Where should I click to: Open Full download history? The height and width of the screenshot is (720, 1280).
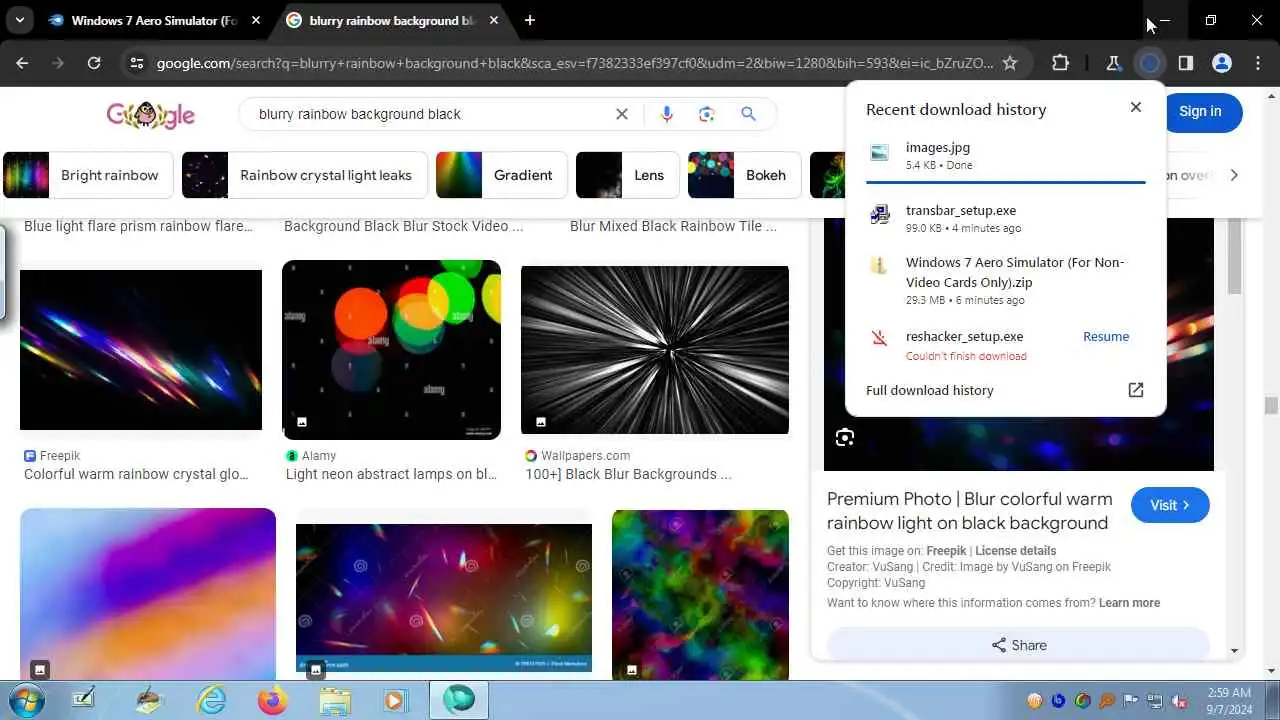point(930,390)
